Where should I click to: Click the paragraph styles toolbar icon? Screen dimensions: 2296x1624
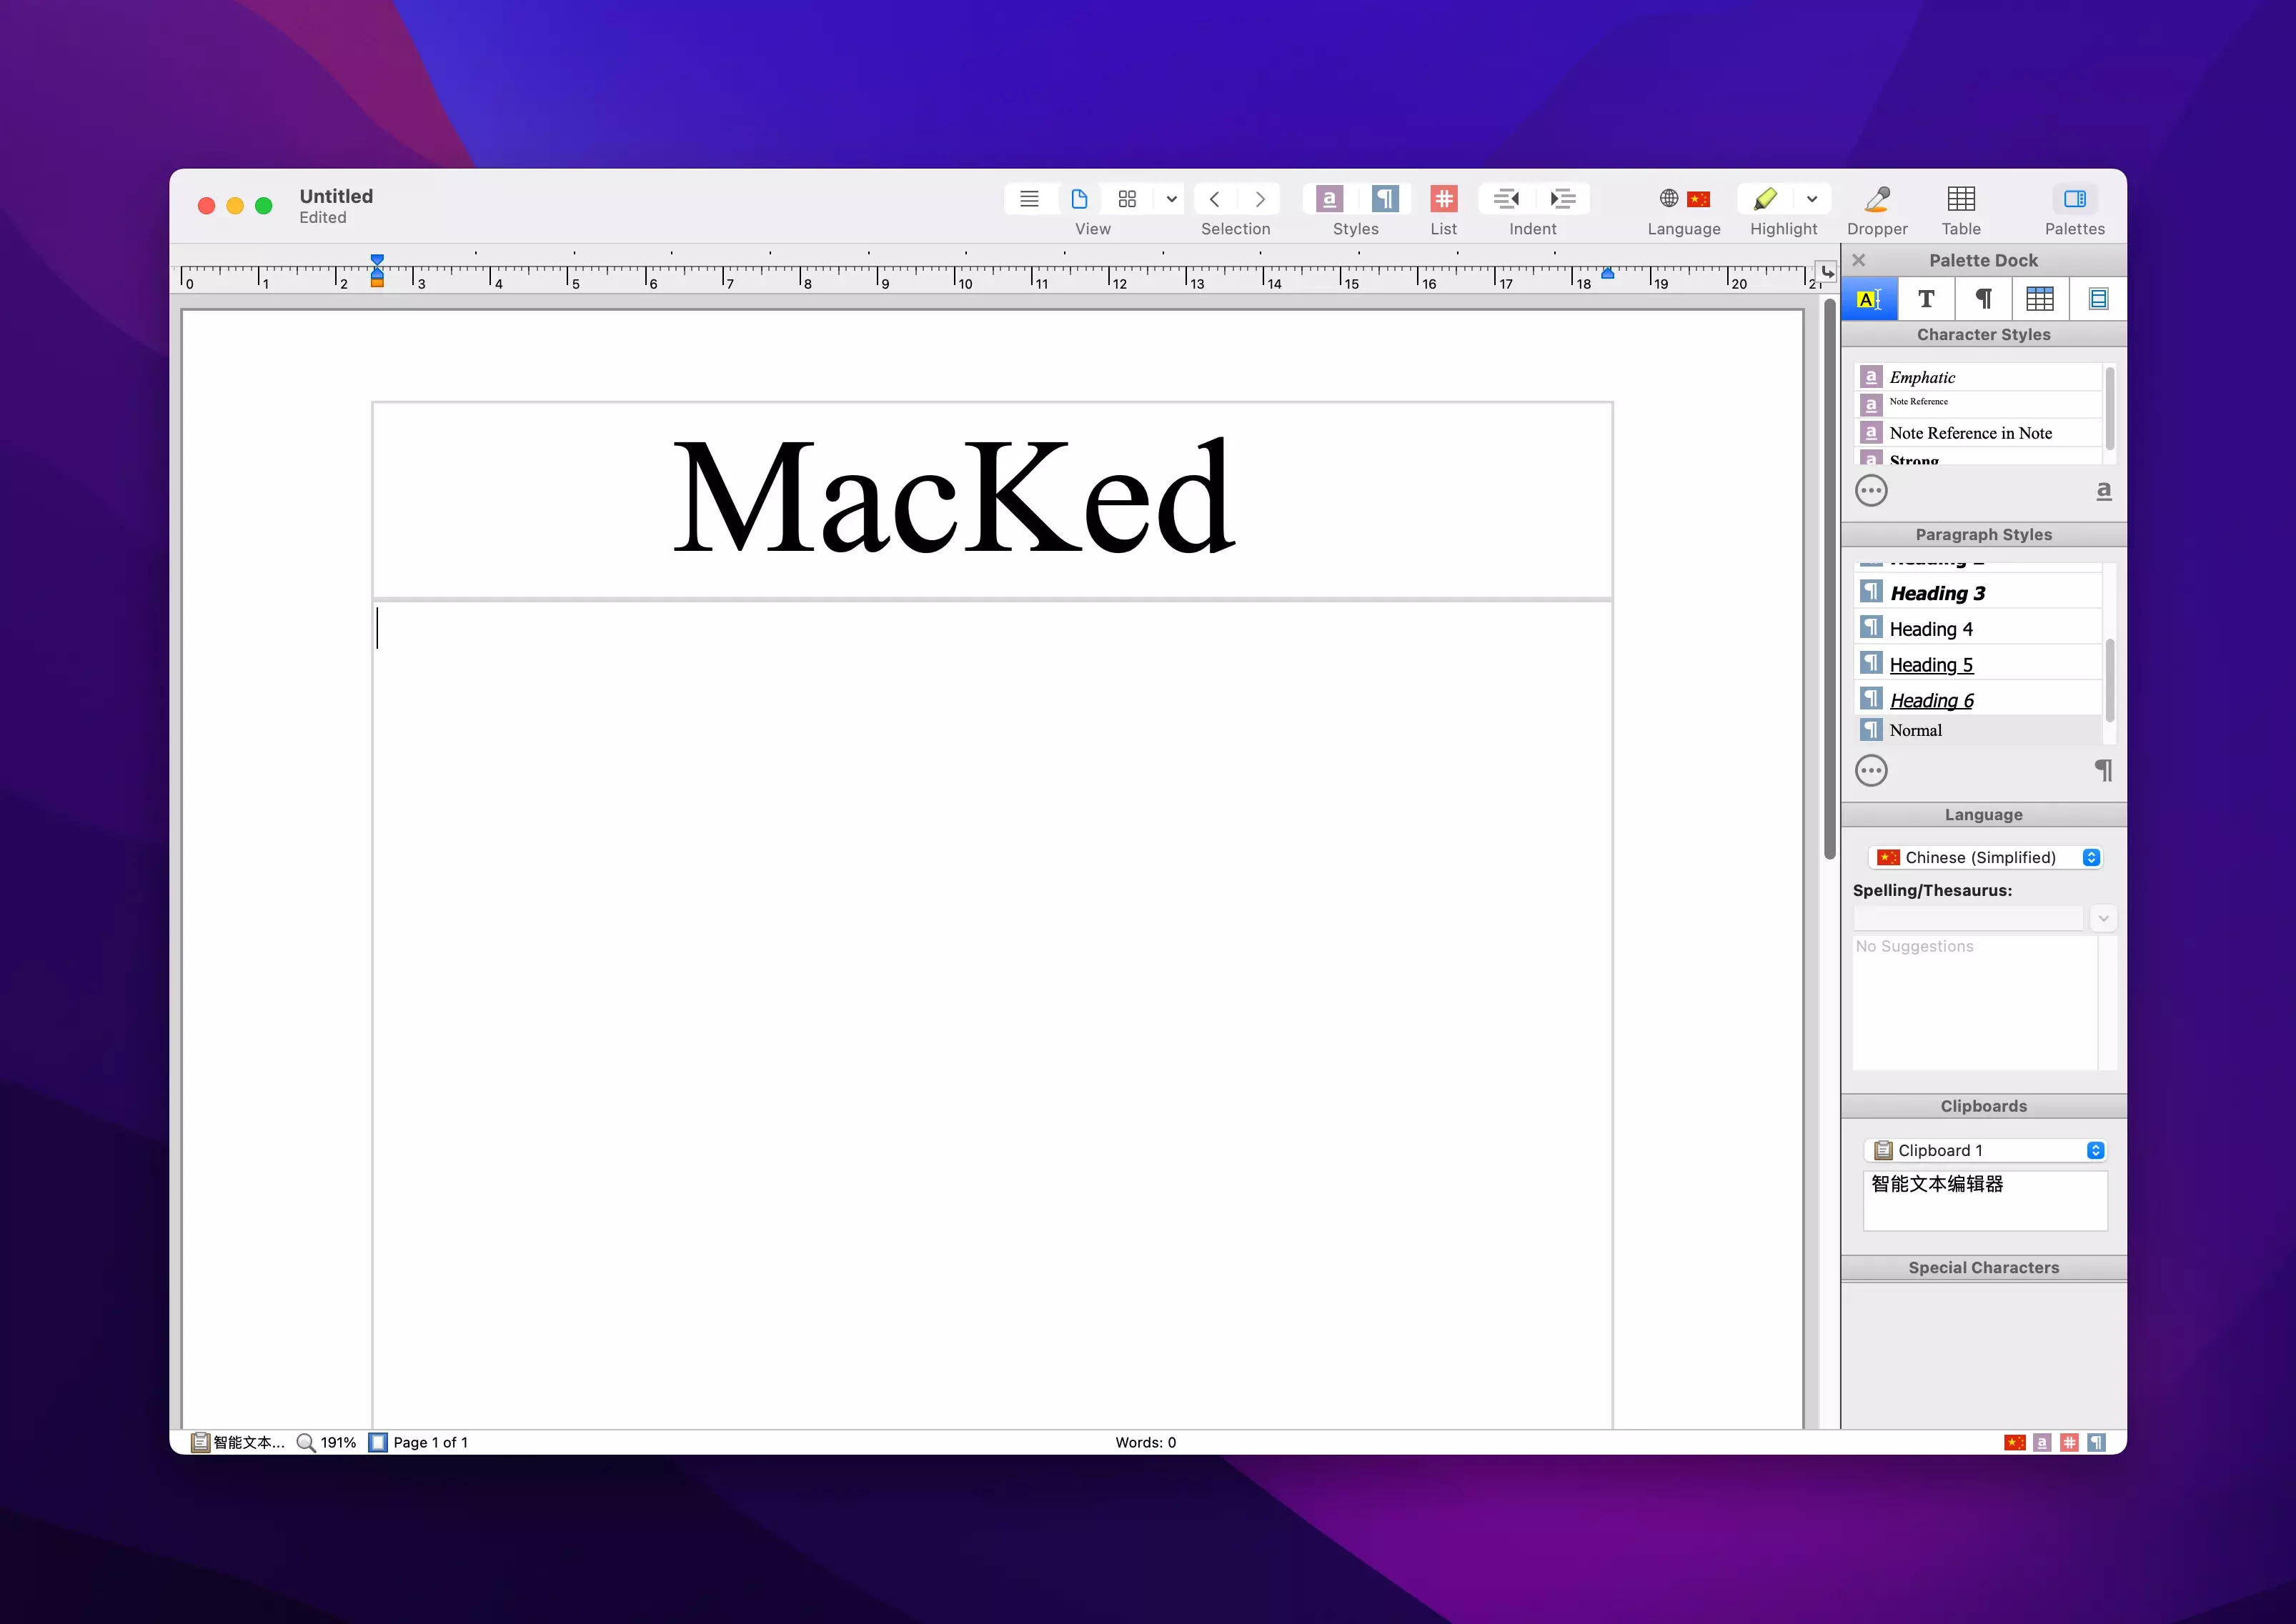[1384, 199]
